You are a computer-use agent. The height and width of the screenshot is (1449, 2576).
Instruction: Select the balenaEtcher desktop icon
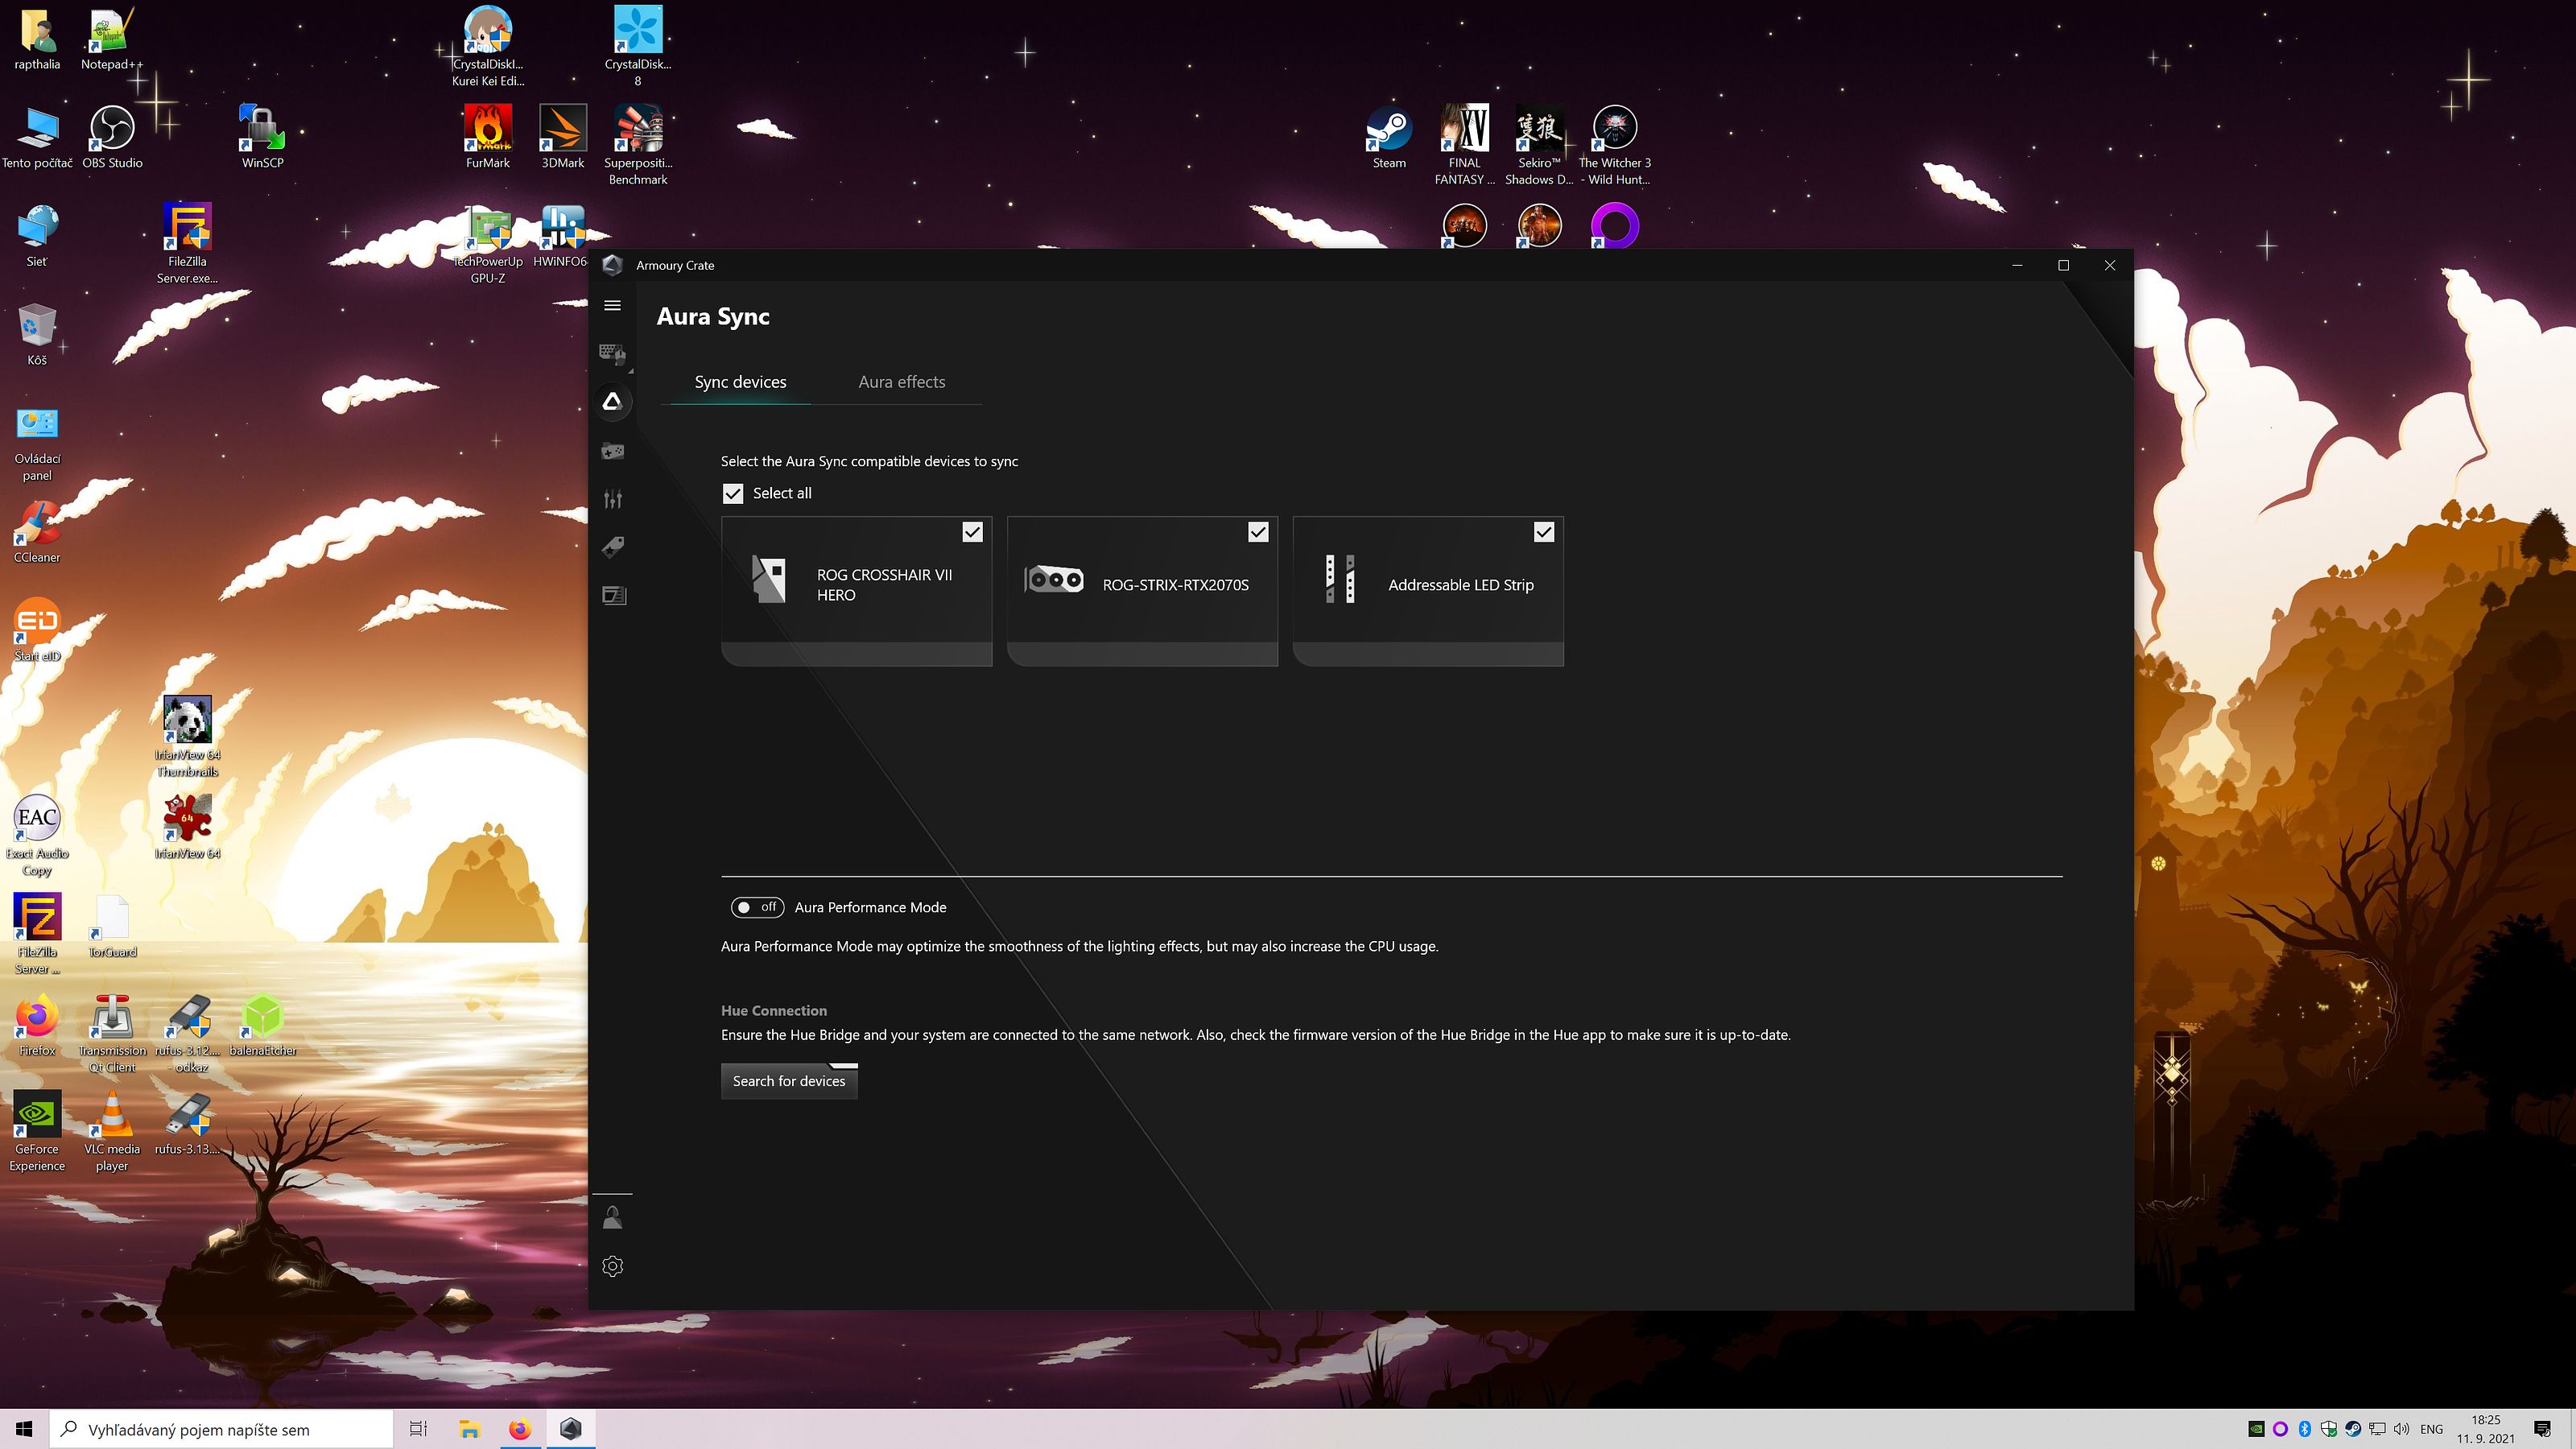(262, 1025)
